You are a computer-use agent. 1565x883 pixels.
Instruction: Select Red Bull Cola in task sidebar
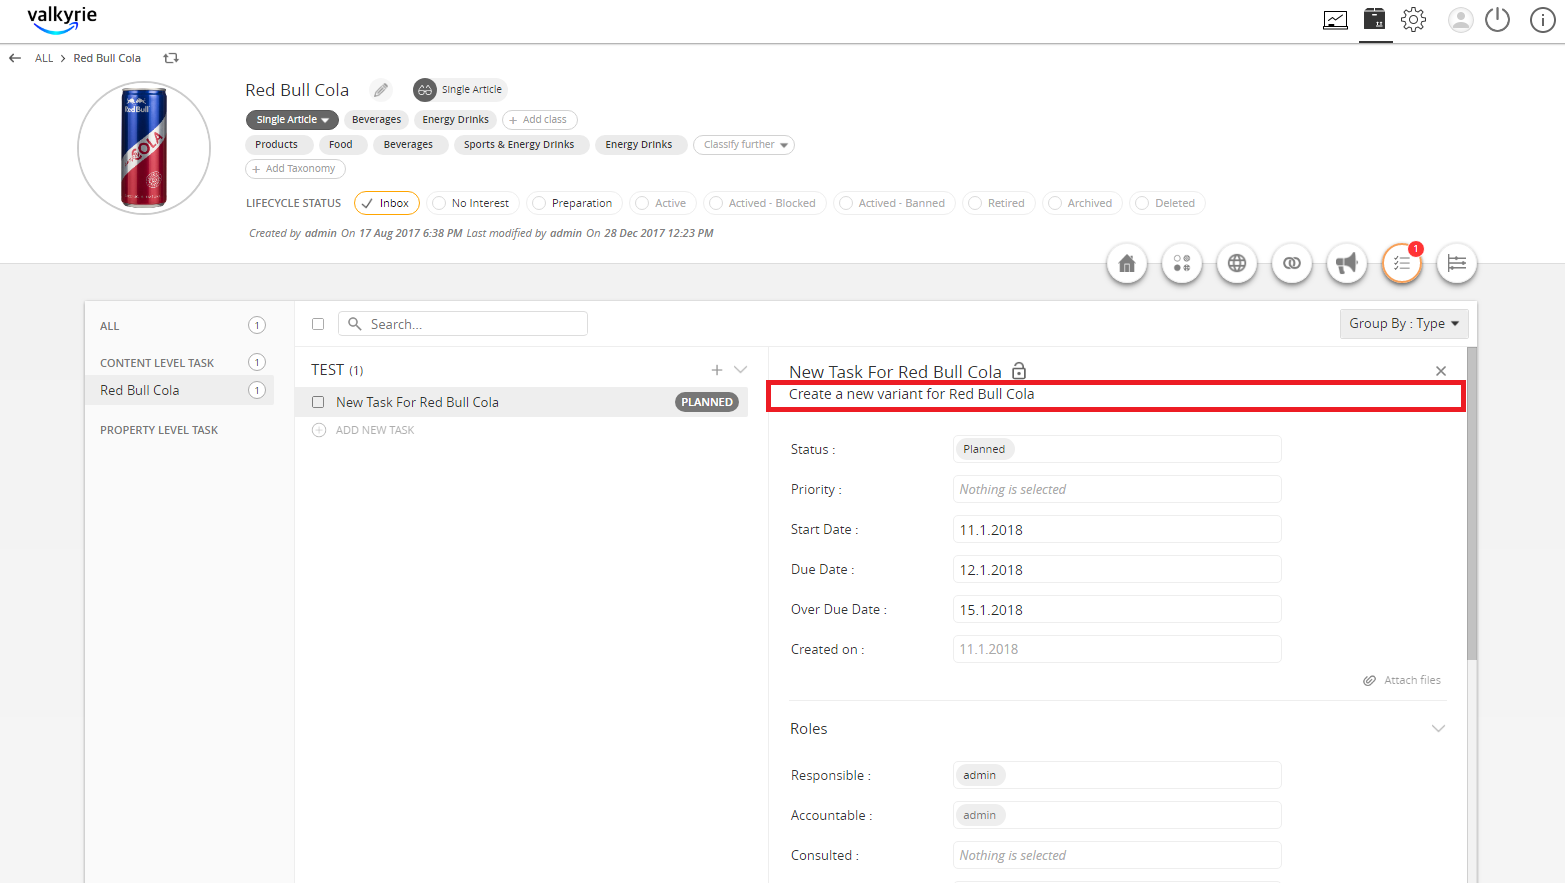point(180,390)
